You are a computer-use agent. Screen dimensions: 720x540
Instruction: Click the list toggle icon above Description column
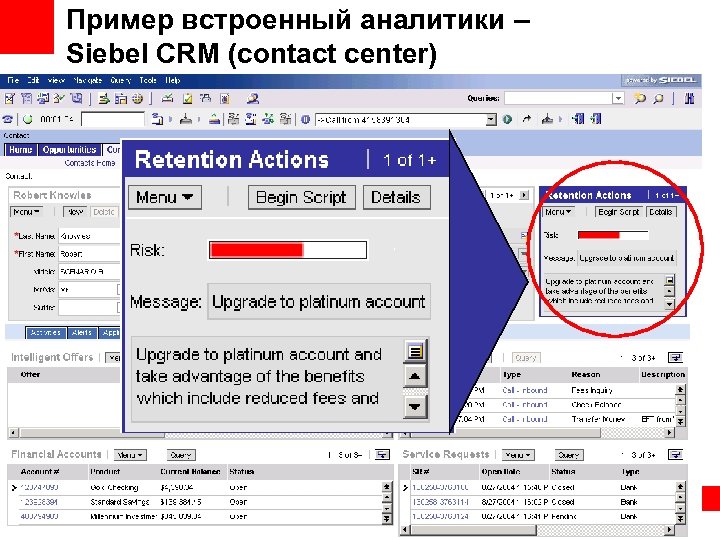click(x=675, y=357)
